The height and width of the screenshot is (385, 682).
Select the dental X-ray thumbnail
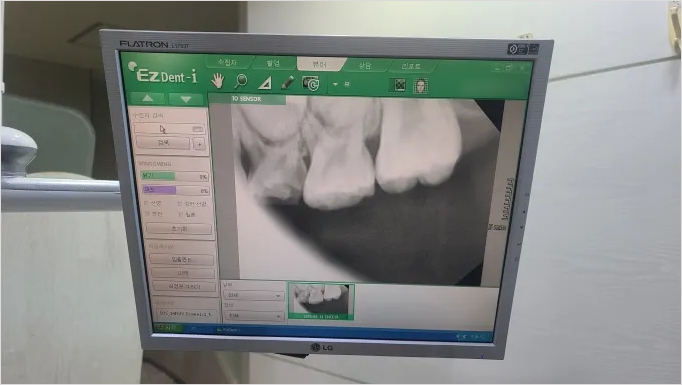pos(321,301)
